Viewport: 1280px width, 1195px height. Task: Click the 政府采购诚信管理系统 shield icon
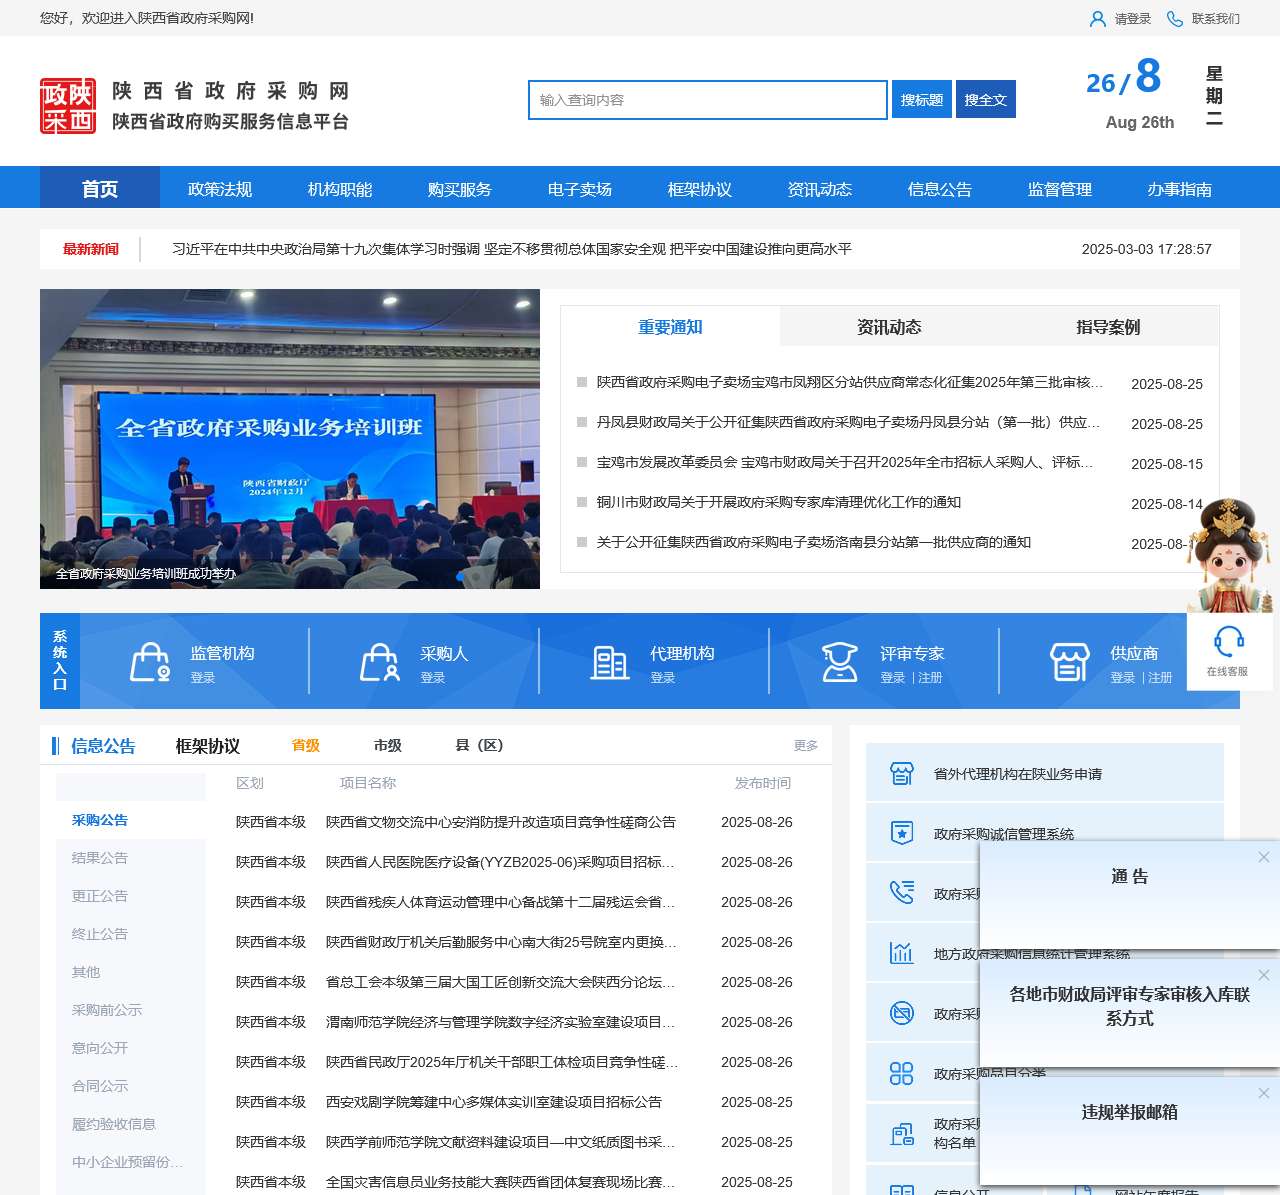[x=903, y=832]
